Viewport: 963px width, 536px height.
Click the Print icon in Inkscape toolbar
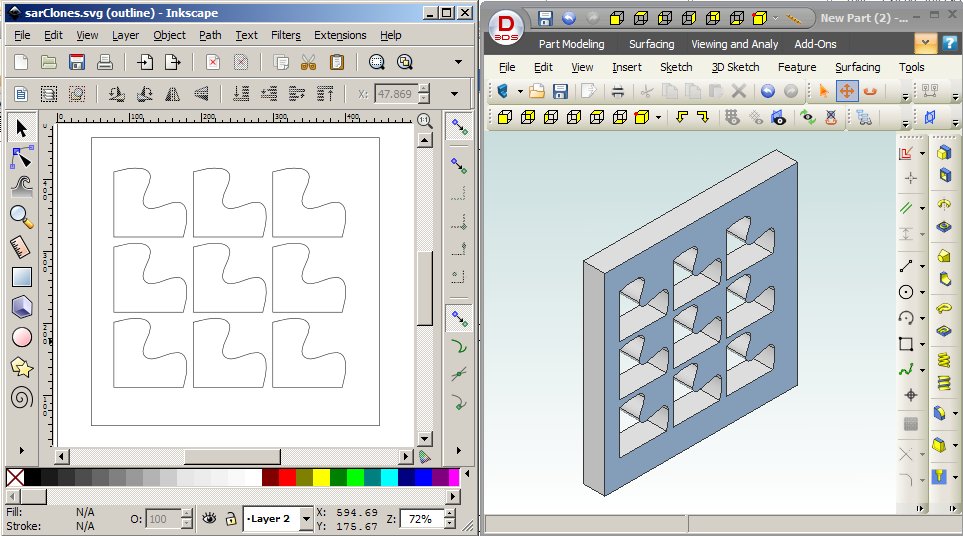tap(104, 62)
